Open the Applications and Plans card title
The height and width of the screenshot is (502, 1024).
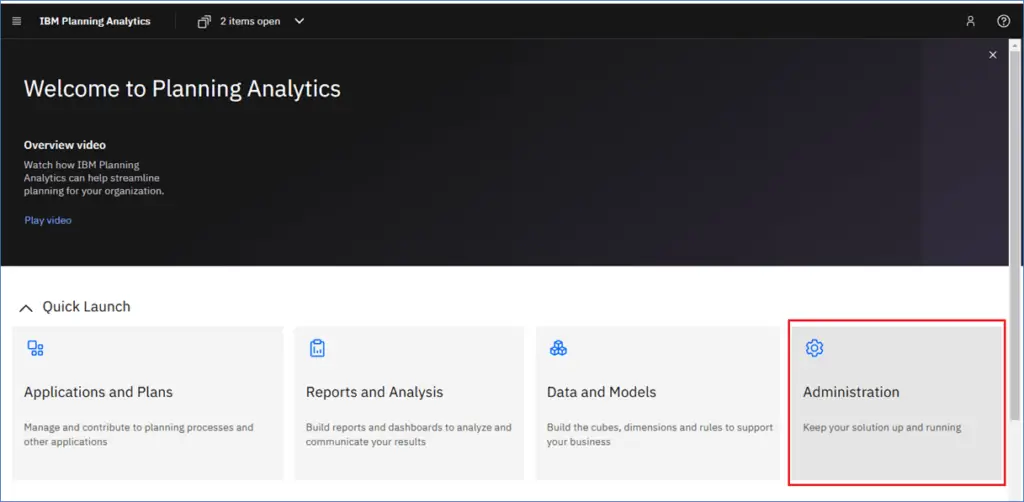pyautogui.click(x=99, y=392)
